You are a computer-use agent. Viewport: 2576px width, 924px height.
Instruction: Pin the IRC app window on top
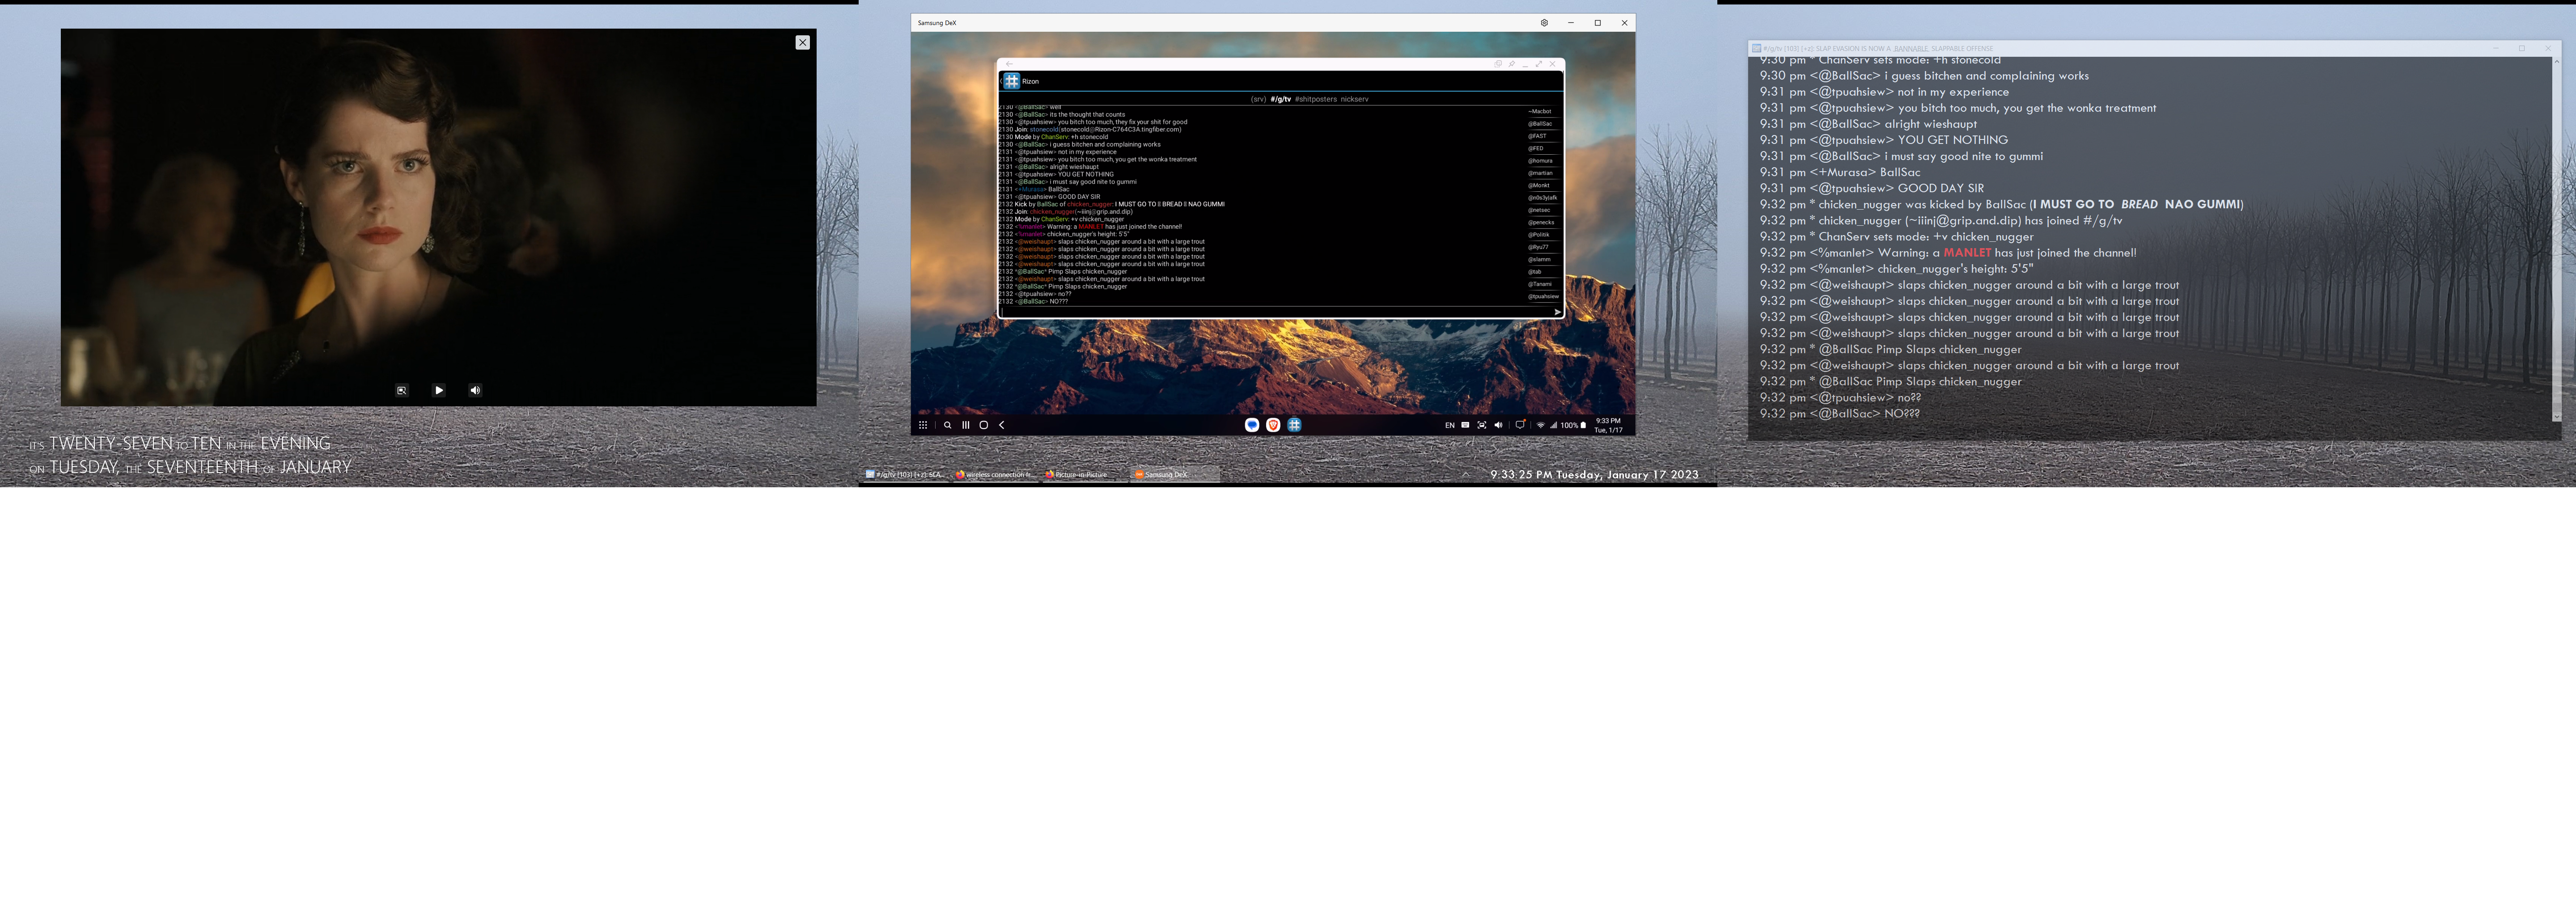[1512, 64]
